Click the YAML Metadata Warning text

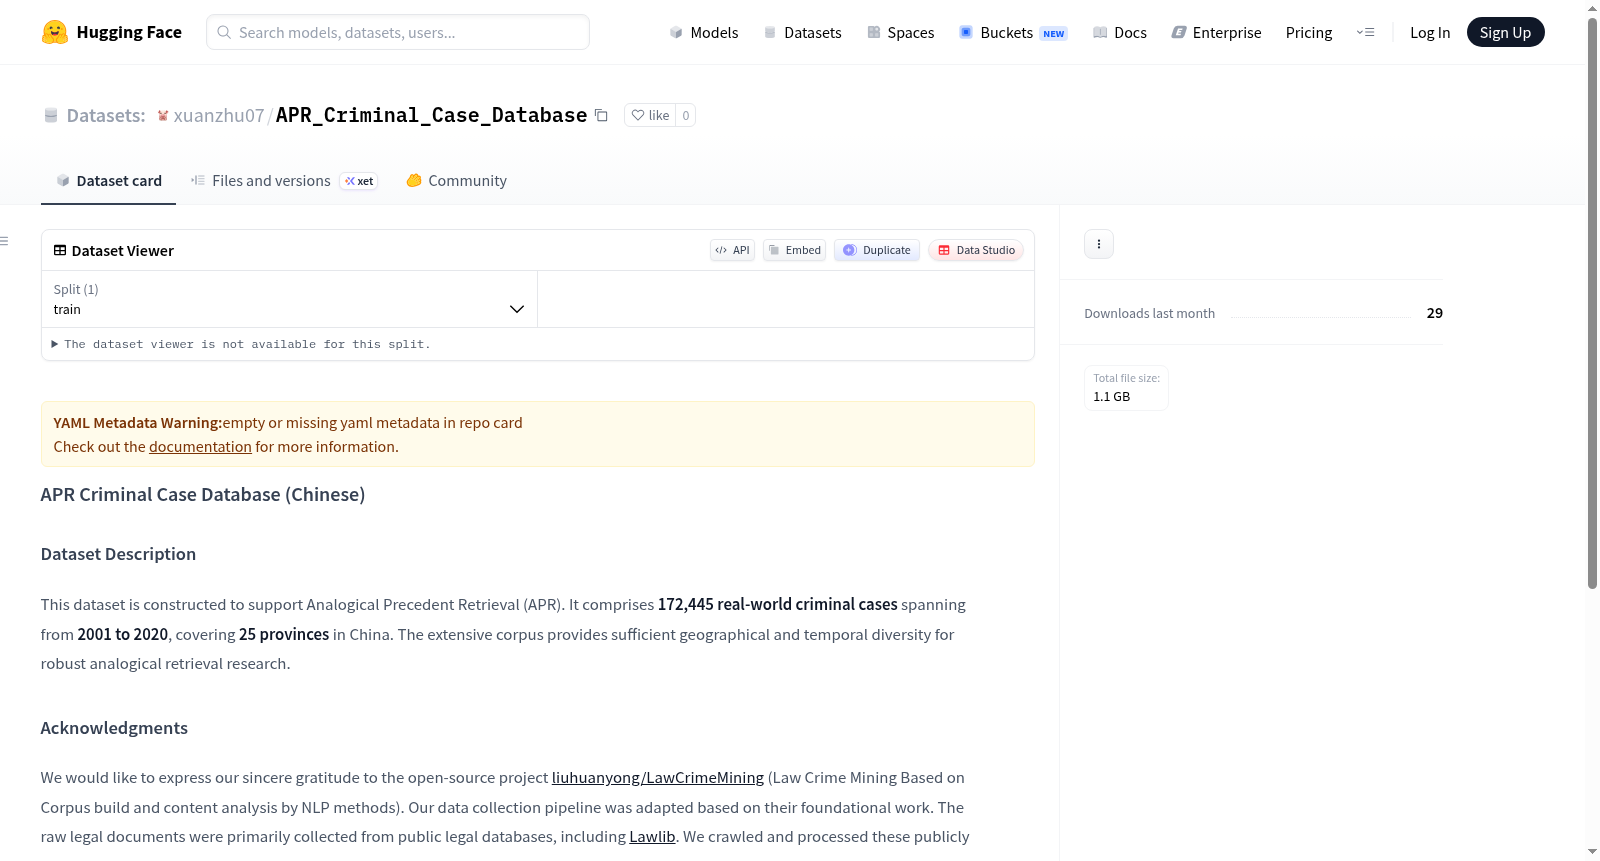138,423
